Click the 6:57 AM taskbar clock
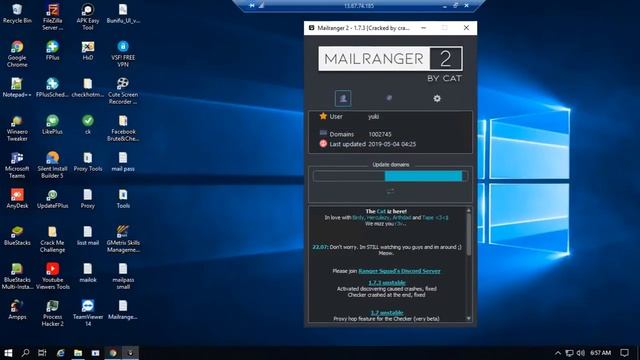 tap(600, 353)
